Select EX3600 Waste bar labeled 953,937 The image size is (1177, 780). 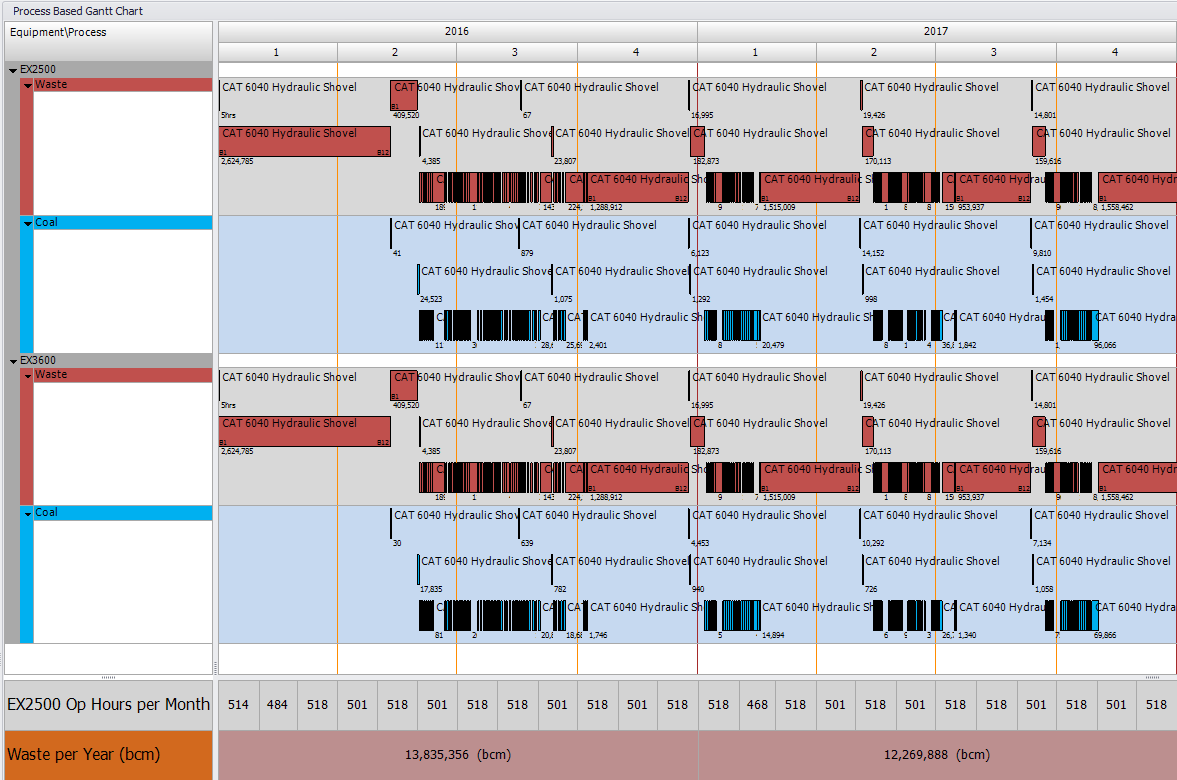coord(992,477)
